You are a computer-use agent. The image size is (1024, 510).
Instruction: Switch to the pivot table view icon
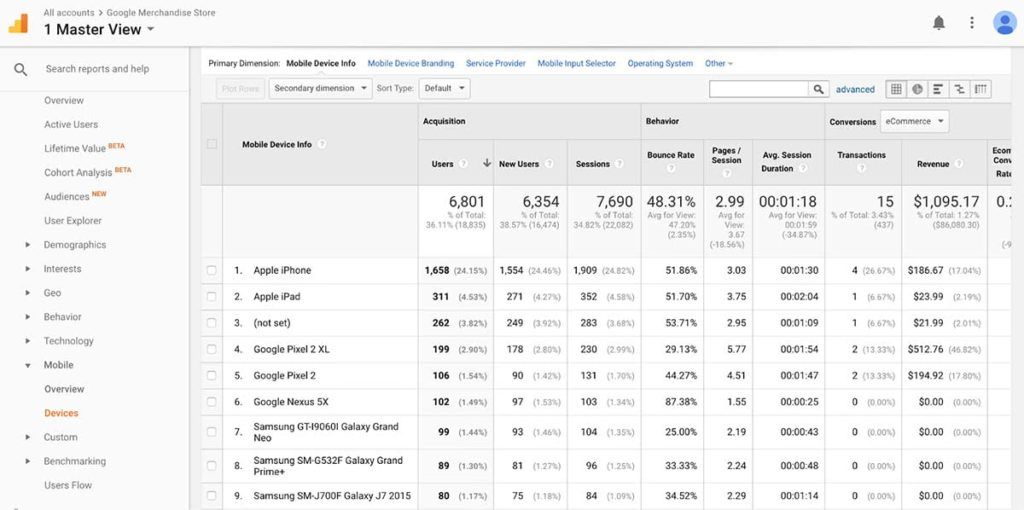coord(981,89)
